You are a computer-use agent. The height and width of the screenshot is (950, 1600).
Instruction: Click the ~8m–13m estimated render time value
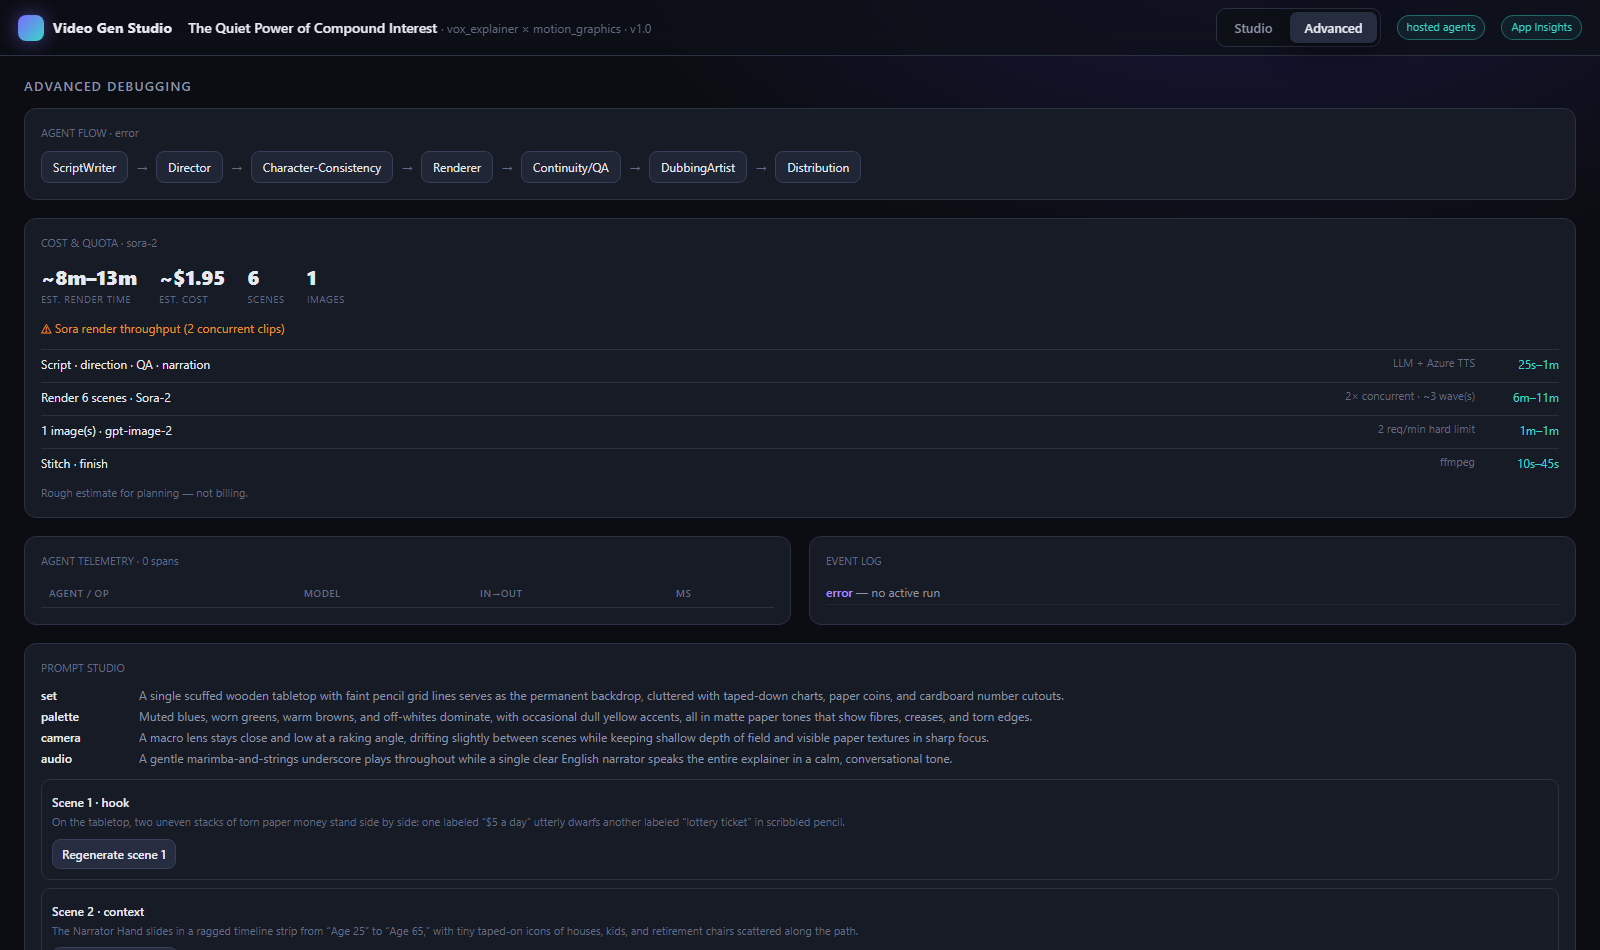[x=89, y=278]
